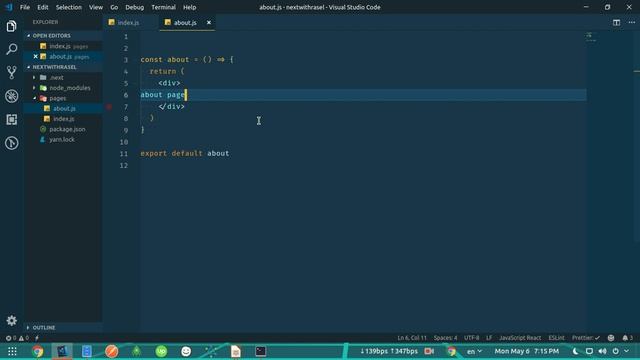
Task: Close the about.js editor tab
Action: [x=209, y=22]
